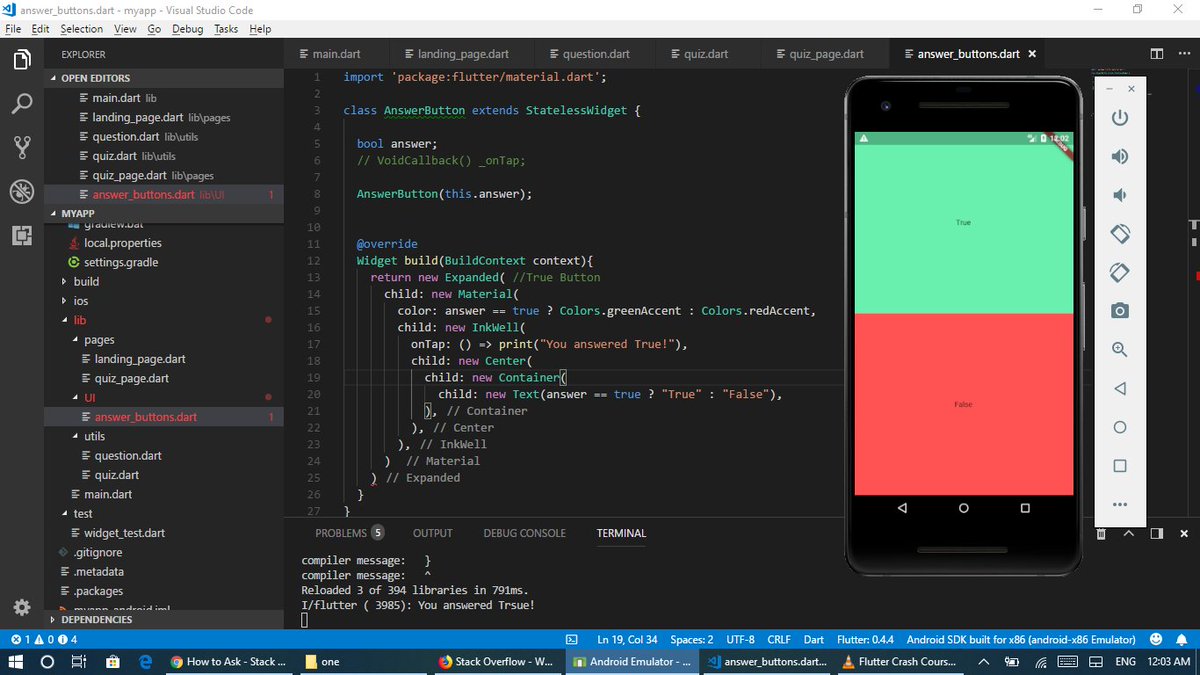Tap the green True button in emulator

(x=964, y=228)
